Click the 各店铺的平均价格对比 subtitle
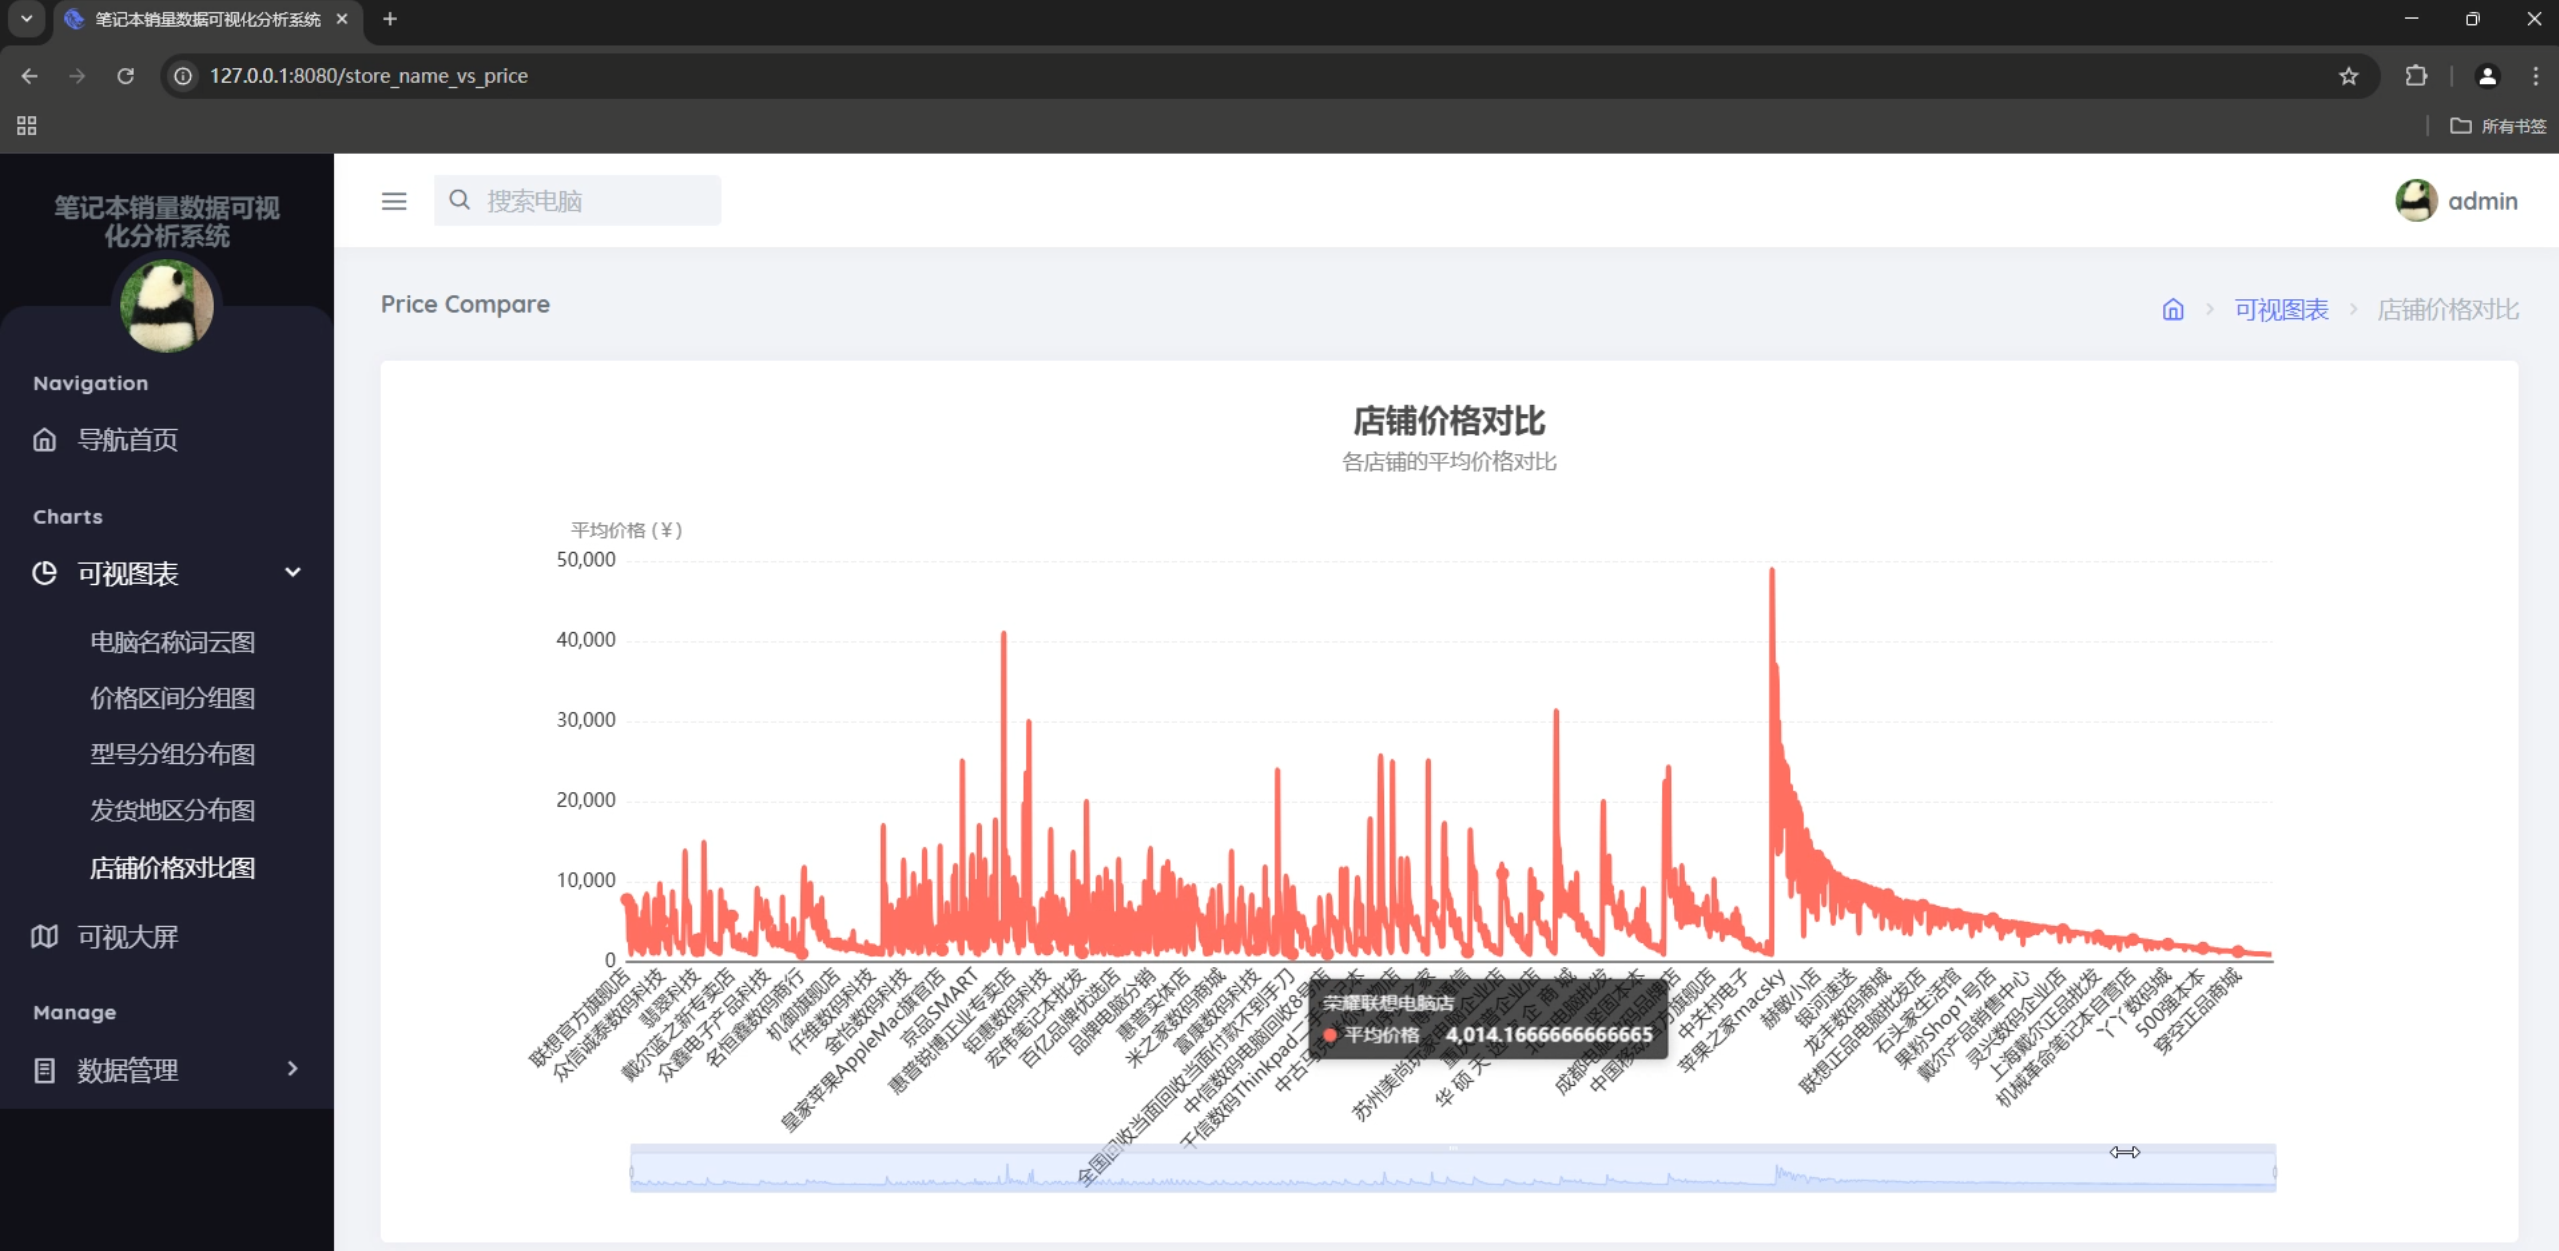Viewport: 2559px width, 1251px height. tap(1449, 462)
